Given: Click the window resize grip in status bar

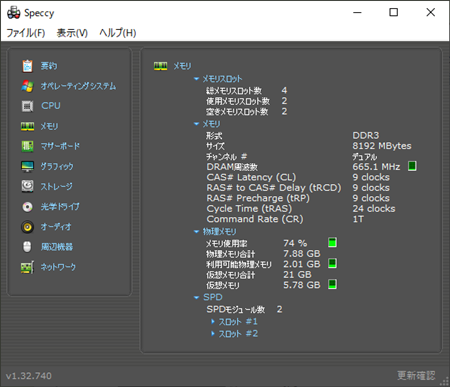Looking at the screenshot, I should click(445, 381).
